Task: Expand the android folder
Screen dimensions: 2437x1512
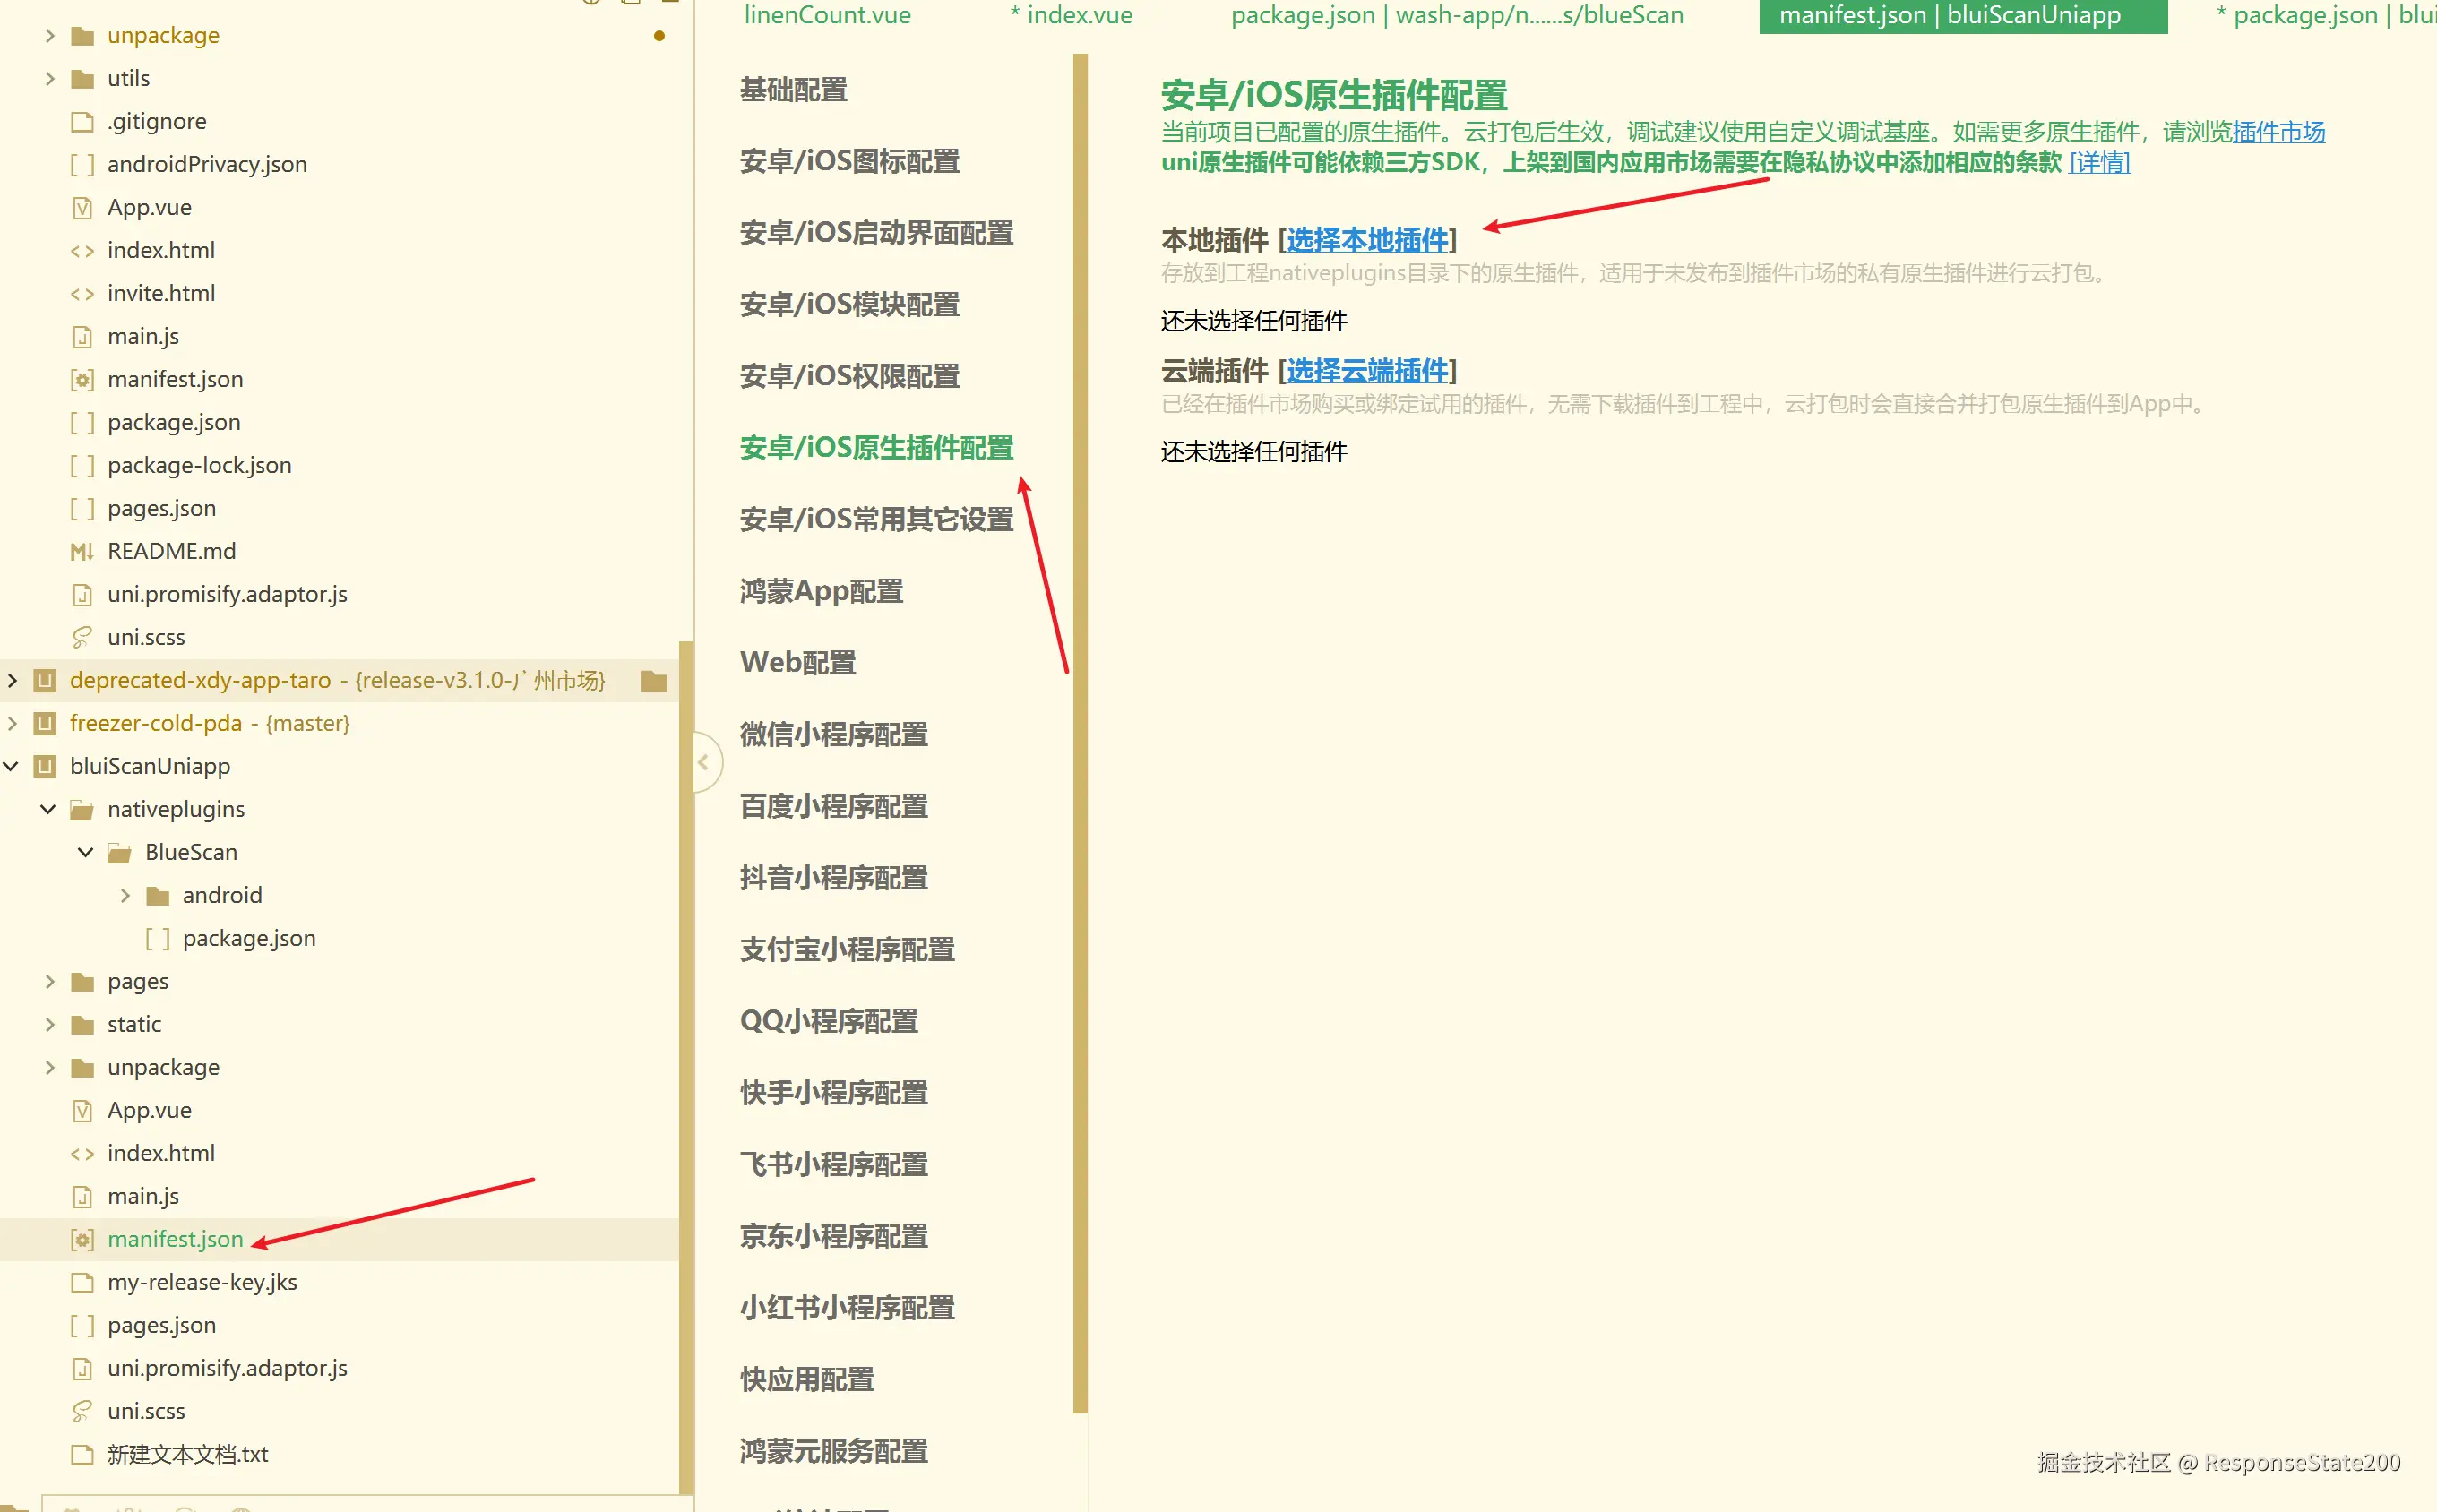Action: 125,896
